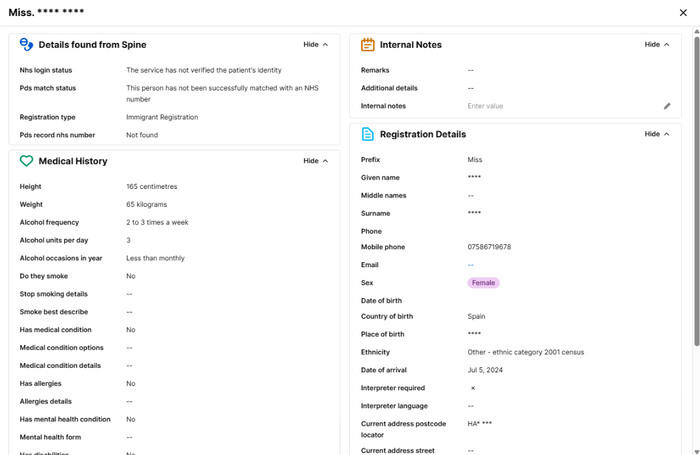Click the heart icon next to Medical History
This screenshot has height=455, width=700.
click(x=27, y=161)
